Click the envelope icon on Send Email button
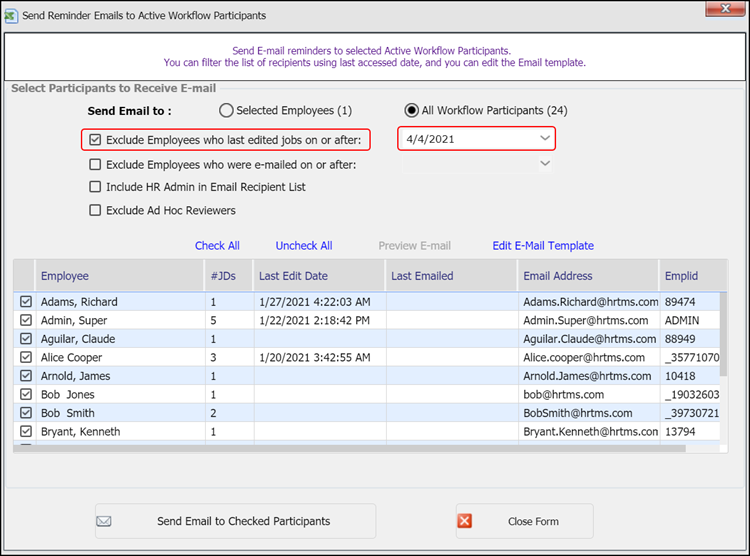 click(104, 521)
